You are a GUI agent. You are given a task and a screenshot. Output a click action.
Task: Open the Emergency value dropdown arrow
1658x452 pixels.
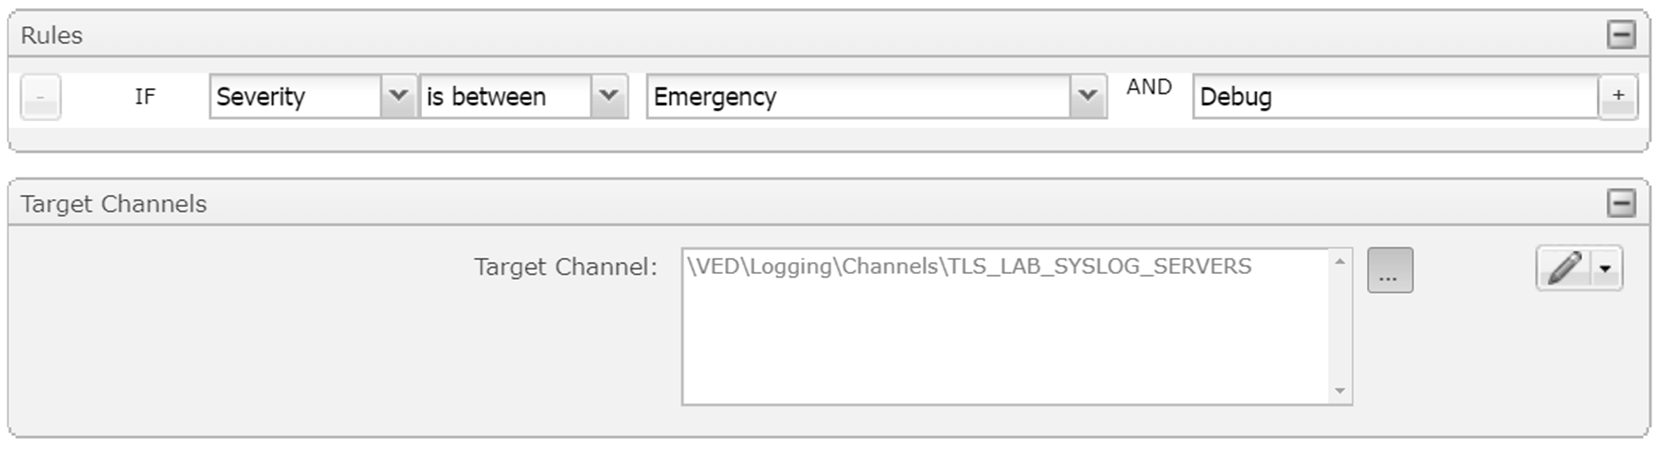click(1087, 97)
